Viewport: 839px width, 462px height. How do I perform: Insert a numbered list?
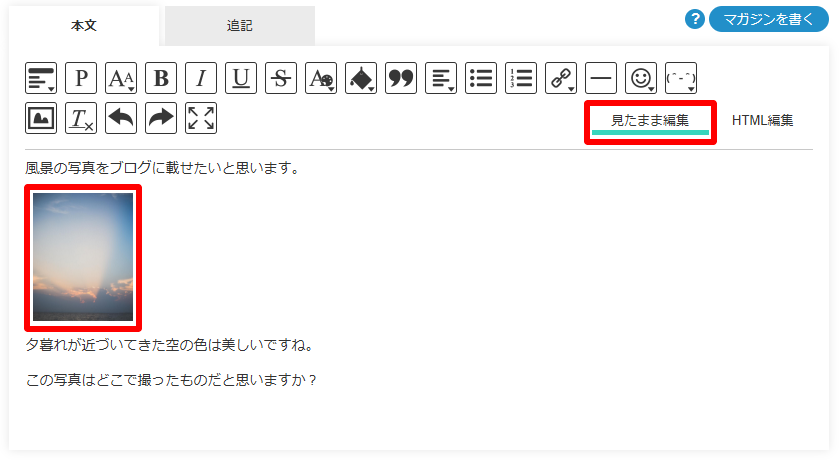(521, 78)
